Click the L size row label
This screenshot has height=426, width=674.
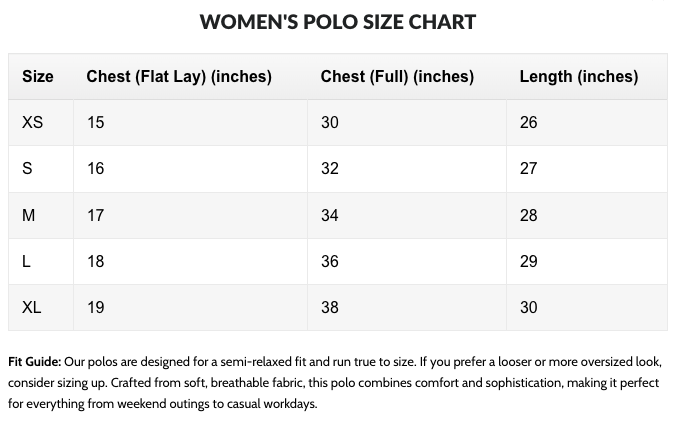[26, 261]
